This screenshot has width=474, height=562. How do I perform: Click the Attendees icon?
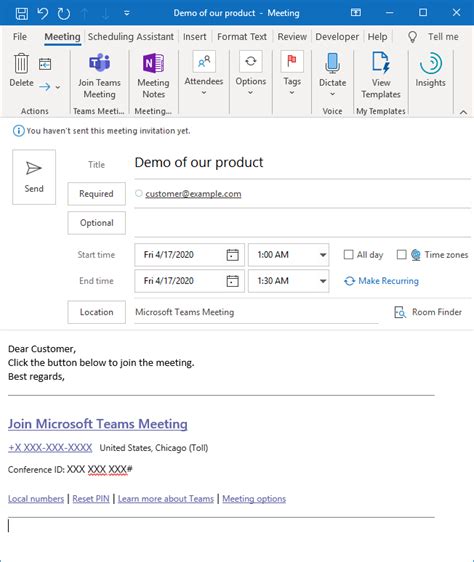coord(204,62)
